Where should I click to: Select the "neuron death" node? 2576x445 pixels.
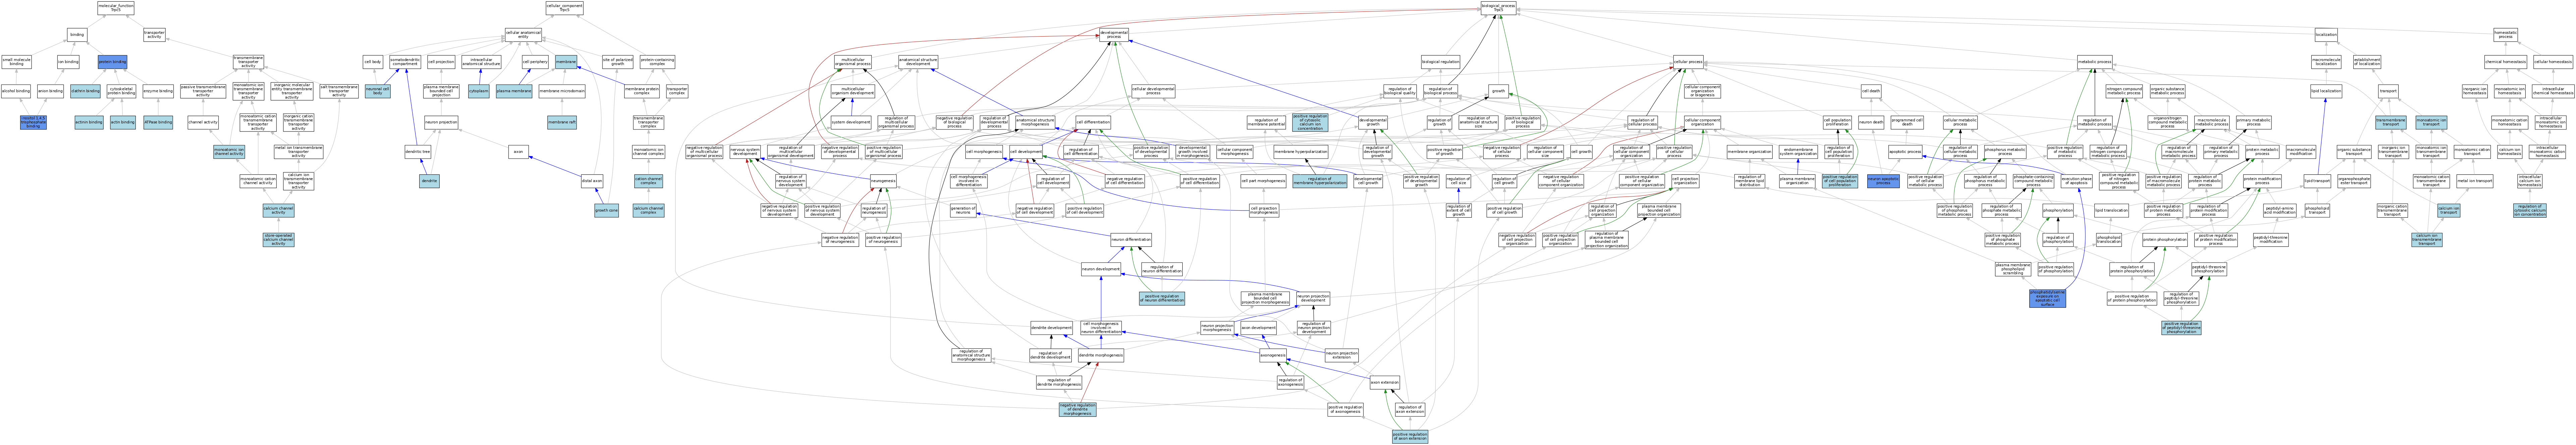click(1871, 122)
